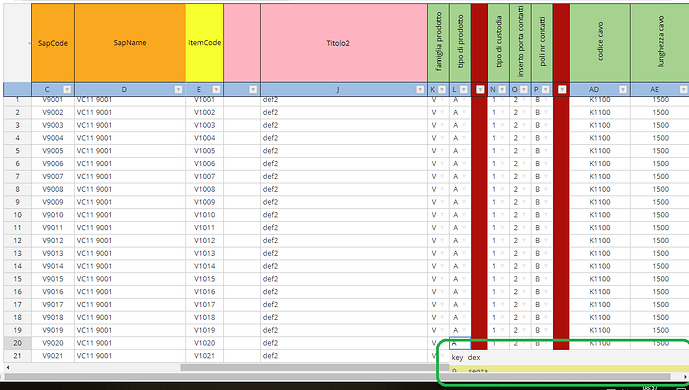Screen dimensions: 689x390
Task: Expand tipo di prodotto cell dropdown in row 2
Action: [464, 112]
